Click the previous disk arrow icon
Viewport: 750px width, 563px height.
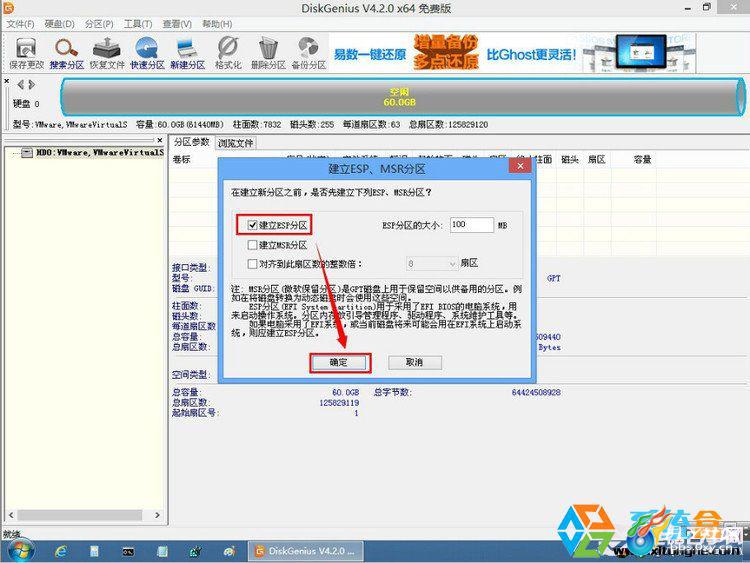click(20, 85)
